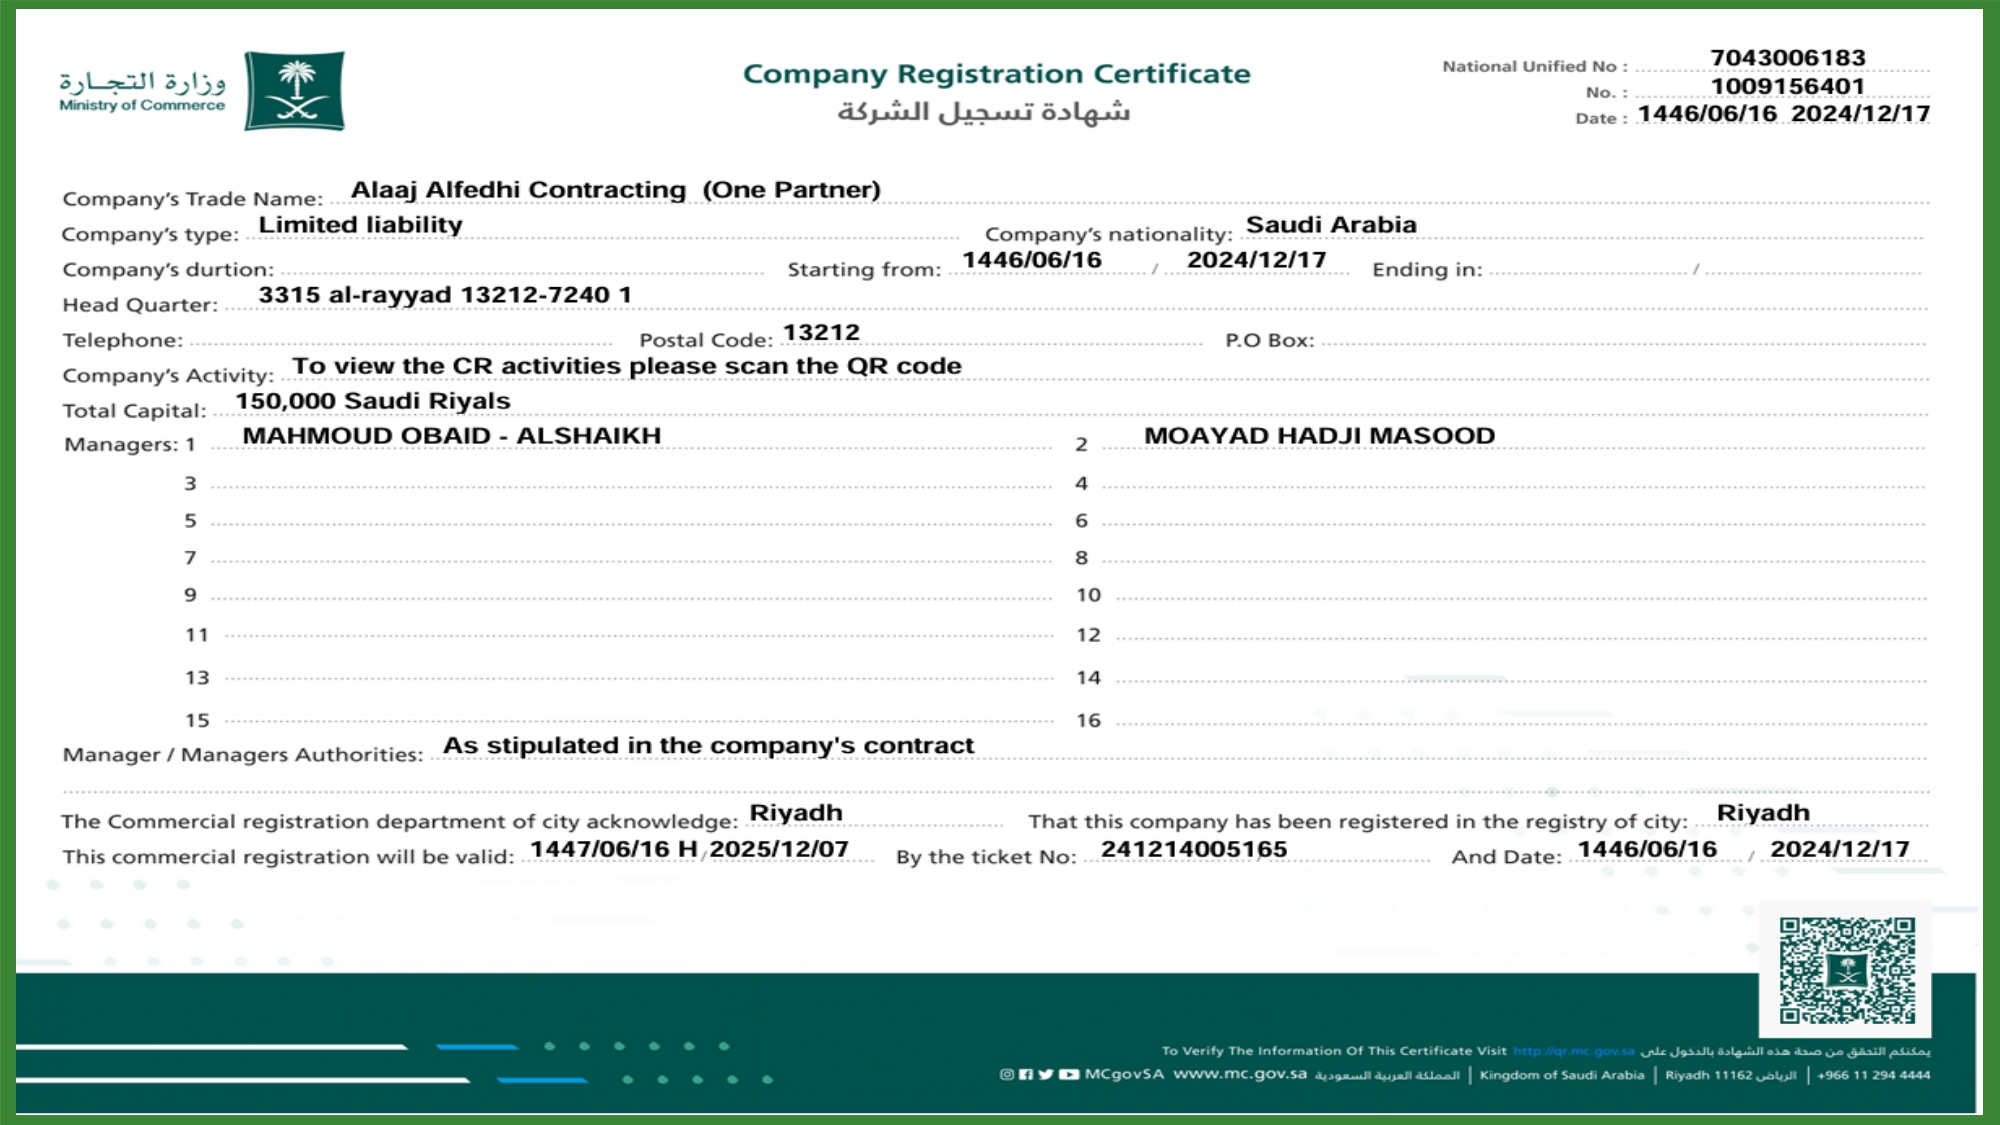Click manager name MAHMOUD OBAID - ALSHAIKH
2000x1125 pixels.
click(x=452, y=436)
